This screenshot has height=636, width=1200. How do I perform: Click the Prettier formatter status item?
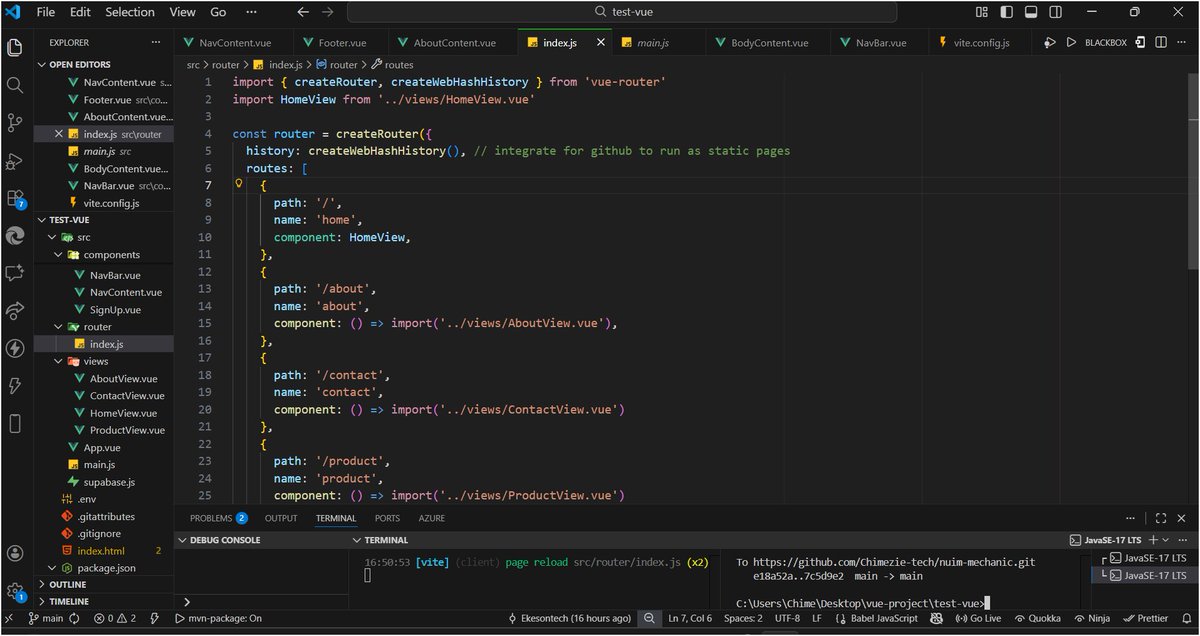(x=1146, y=618)
